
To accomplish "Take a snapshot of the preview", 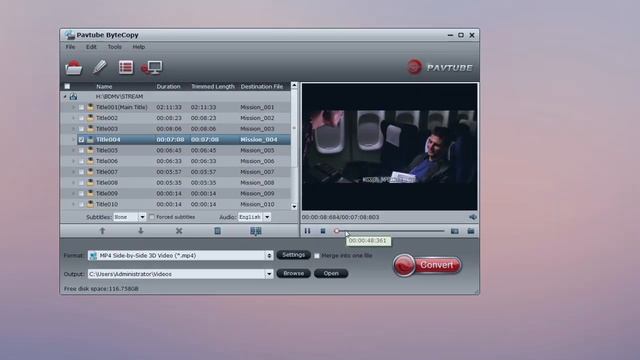I will tap(455, 231).
